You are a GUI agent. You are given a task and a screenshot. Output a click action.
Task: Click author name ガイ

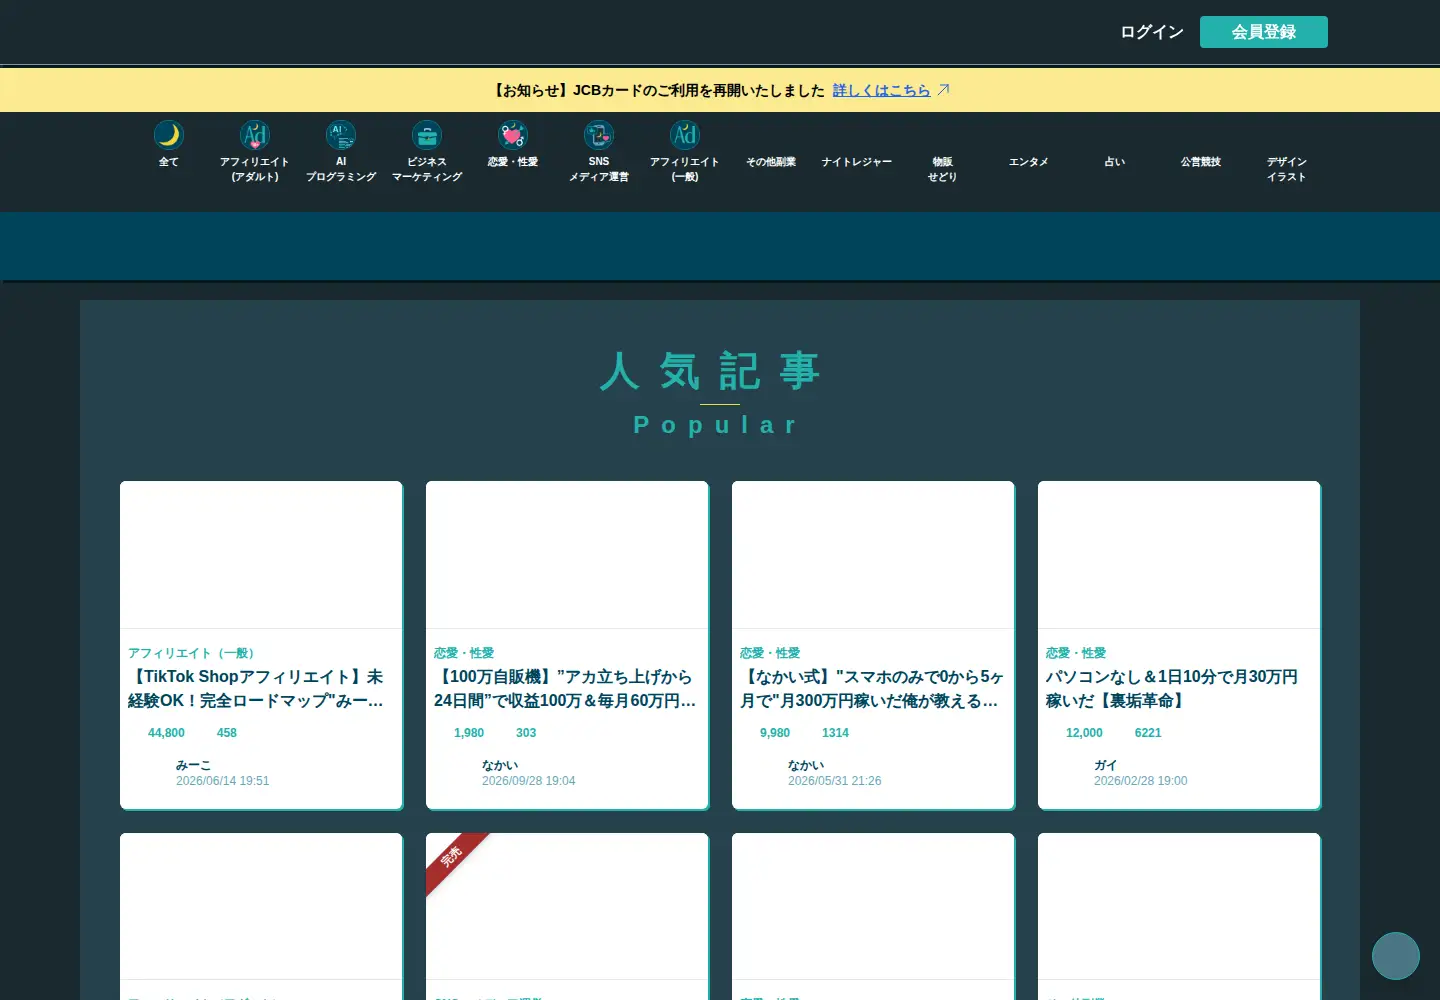[x=1105, y=765]
